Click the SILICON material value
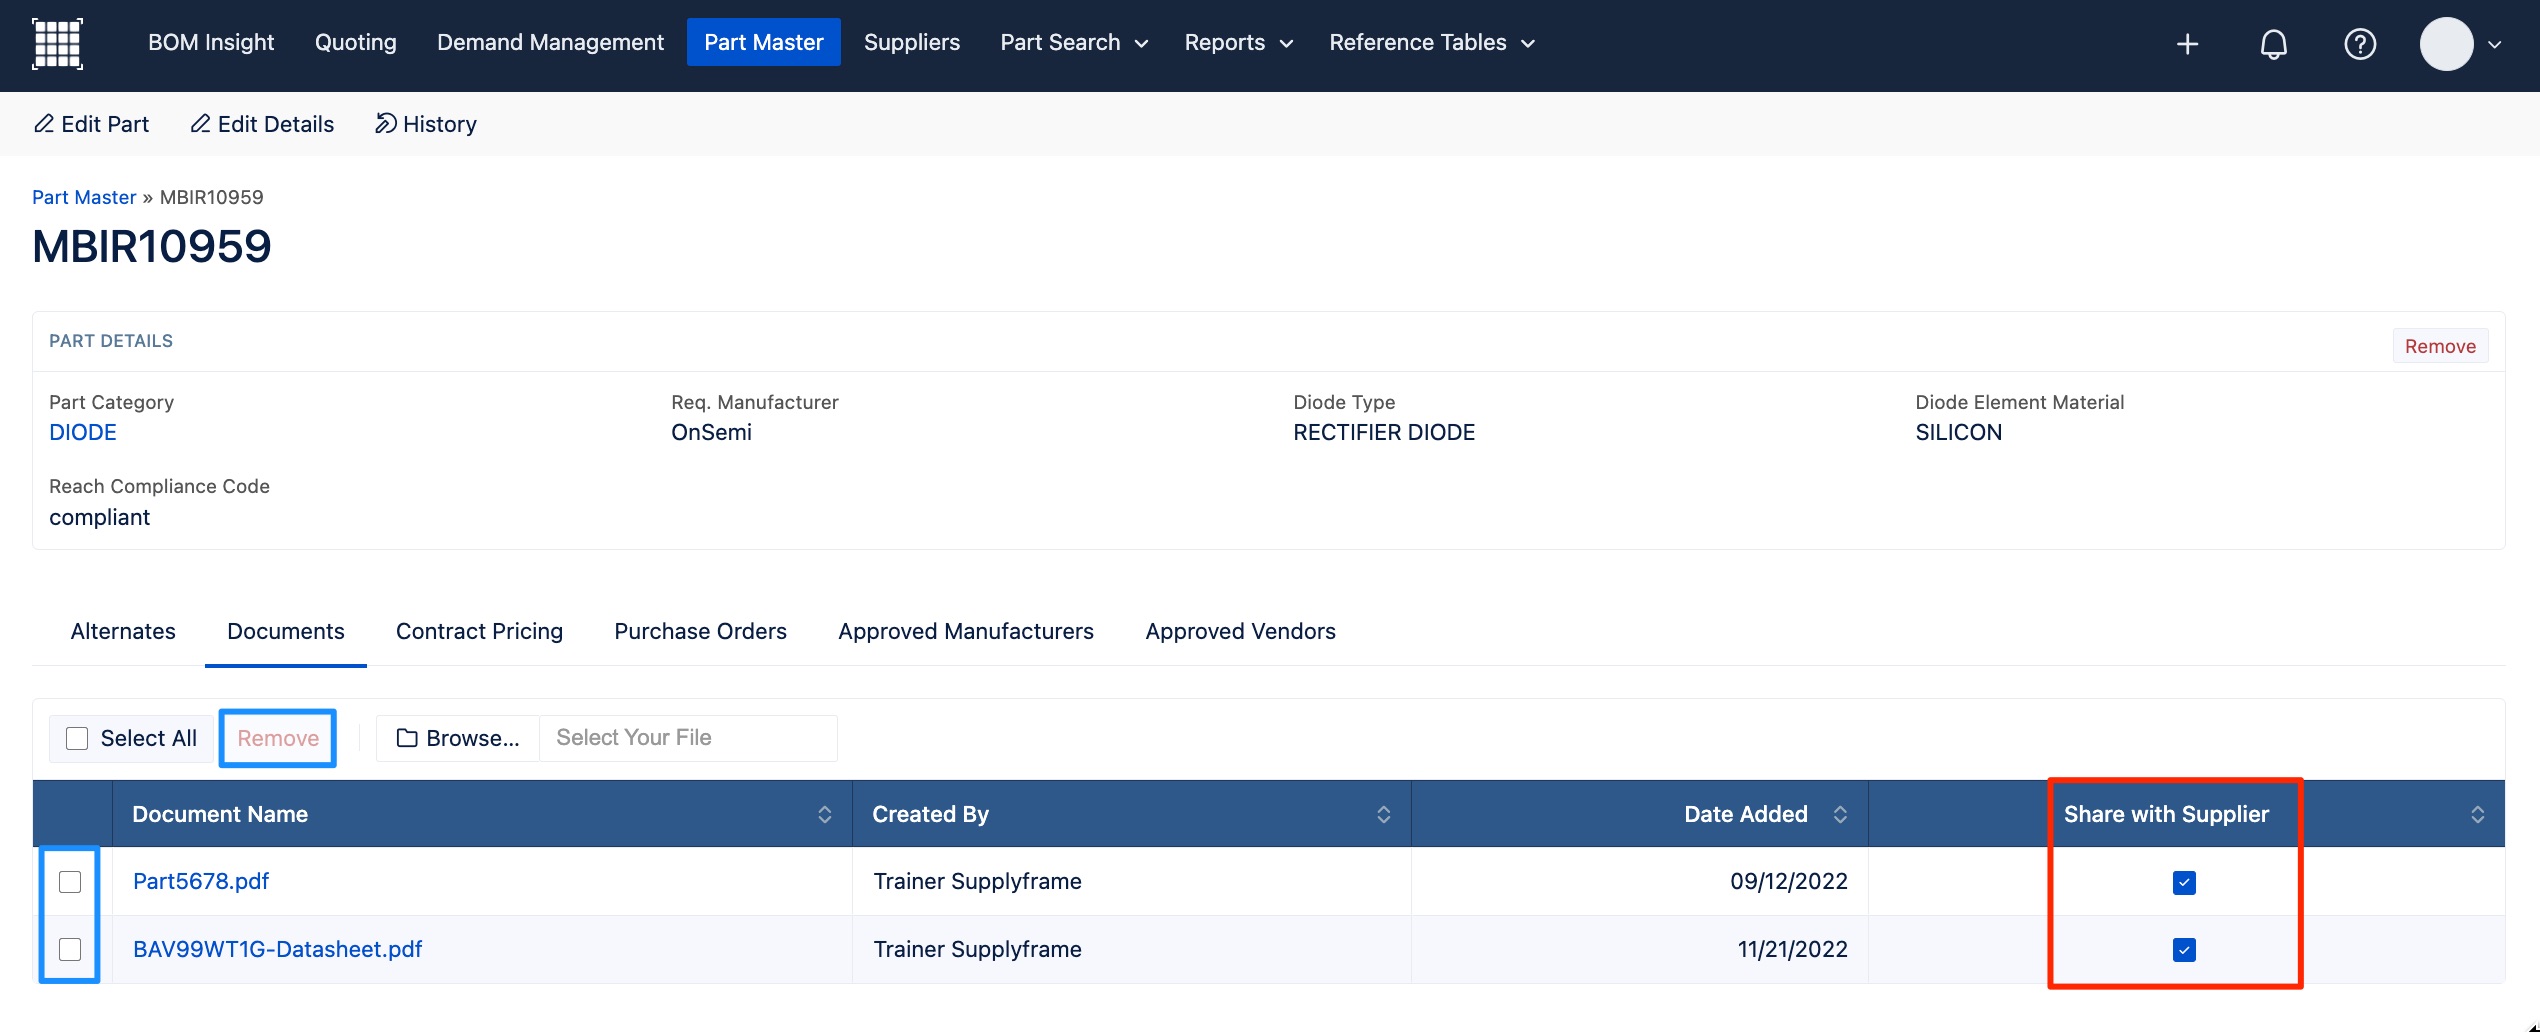This screenshot has height=1032, width=2540. [x=1958, y=432]
